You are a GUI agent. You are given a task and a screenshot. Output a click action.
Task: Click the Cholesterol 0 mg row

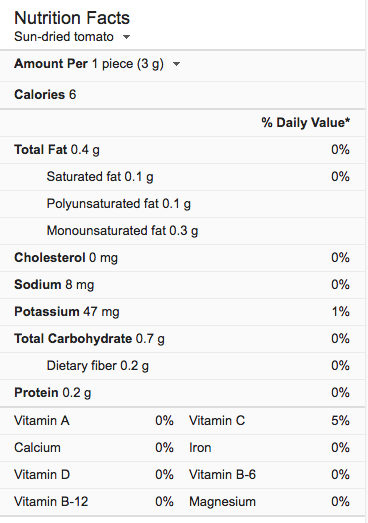coord(182,258)
